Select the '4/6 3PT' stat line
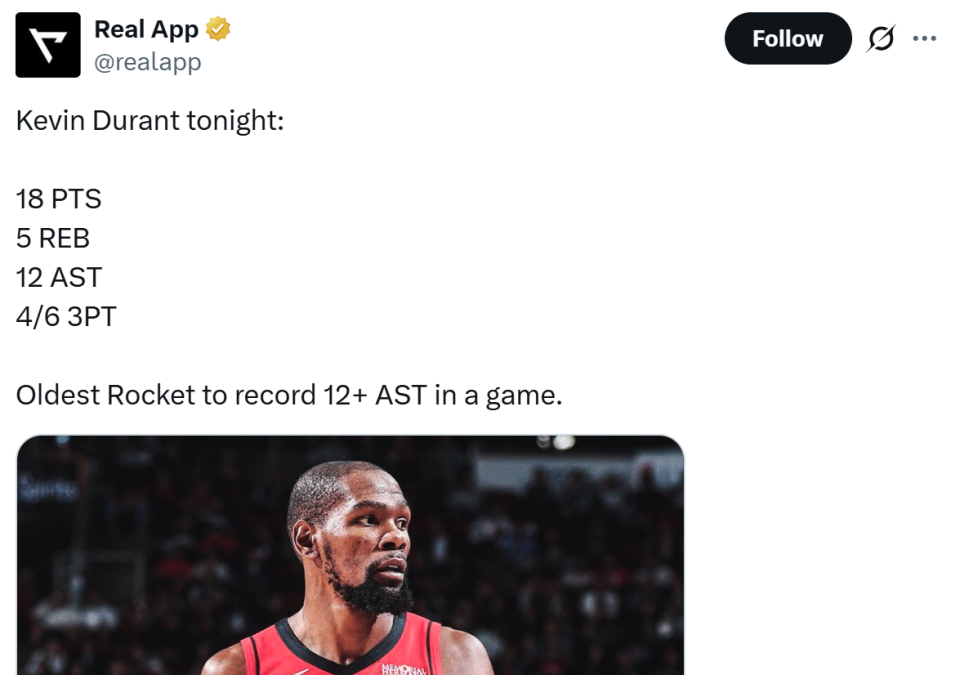 pos(66,317)
